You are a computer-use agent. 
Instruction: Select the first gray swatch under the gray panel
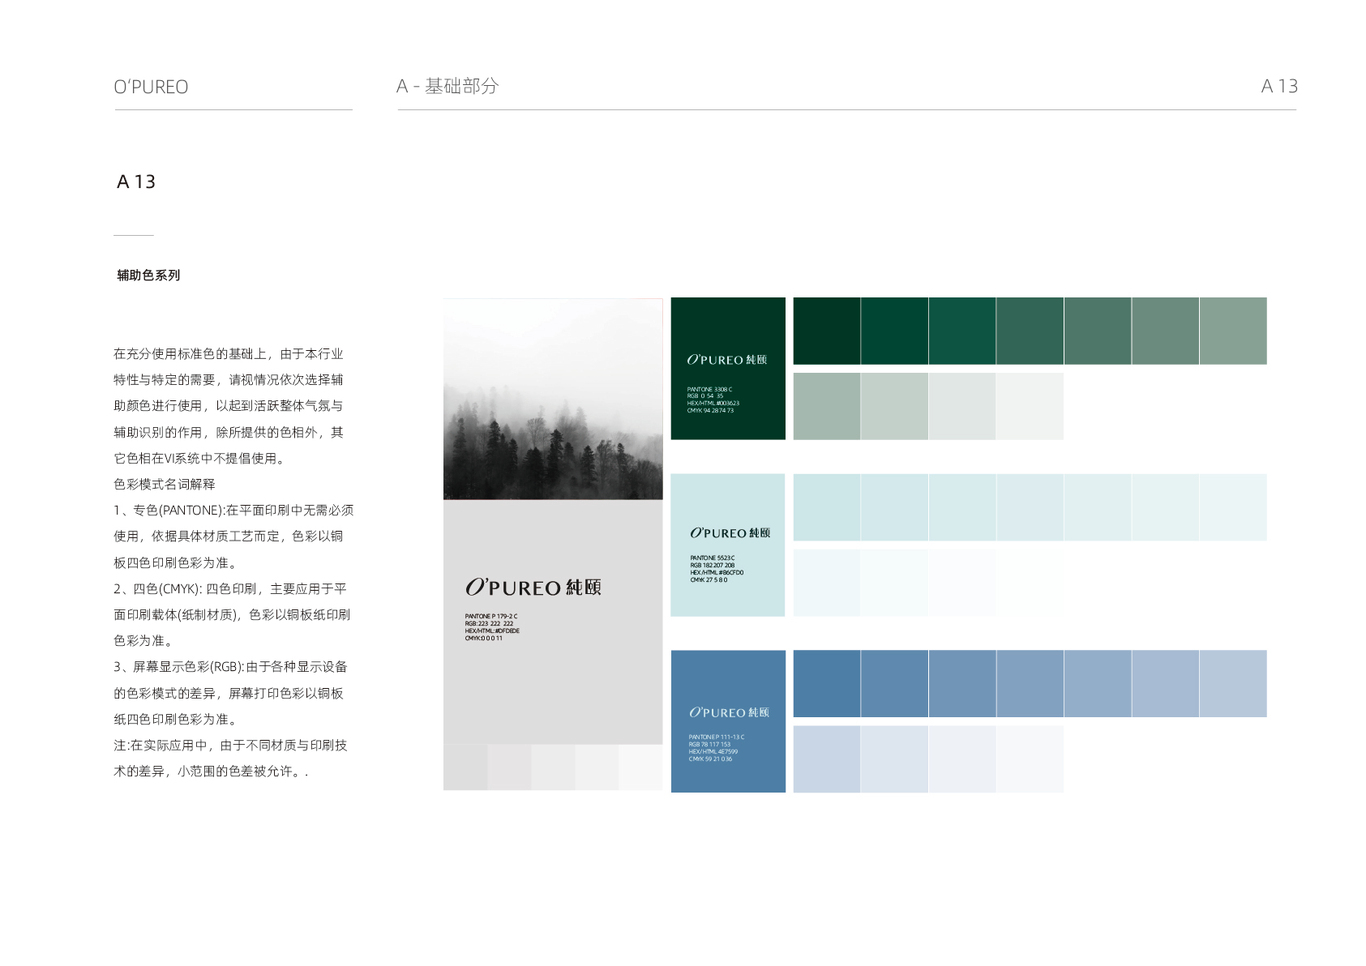tap(466, 768)
